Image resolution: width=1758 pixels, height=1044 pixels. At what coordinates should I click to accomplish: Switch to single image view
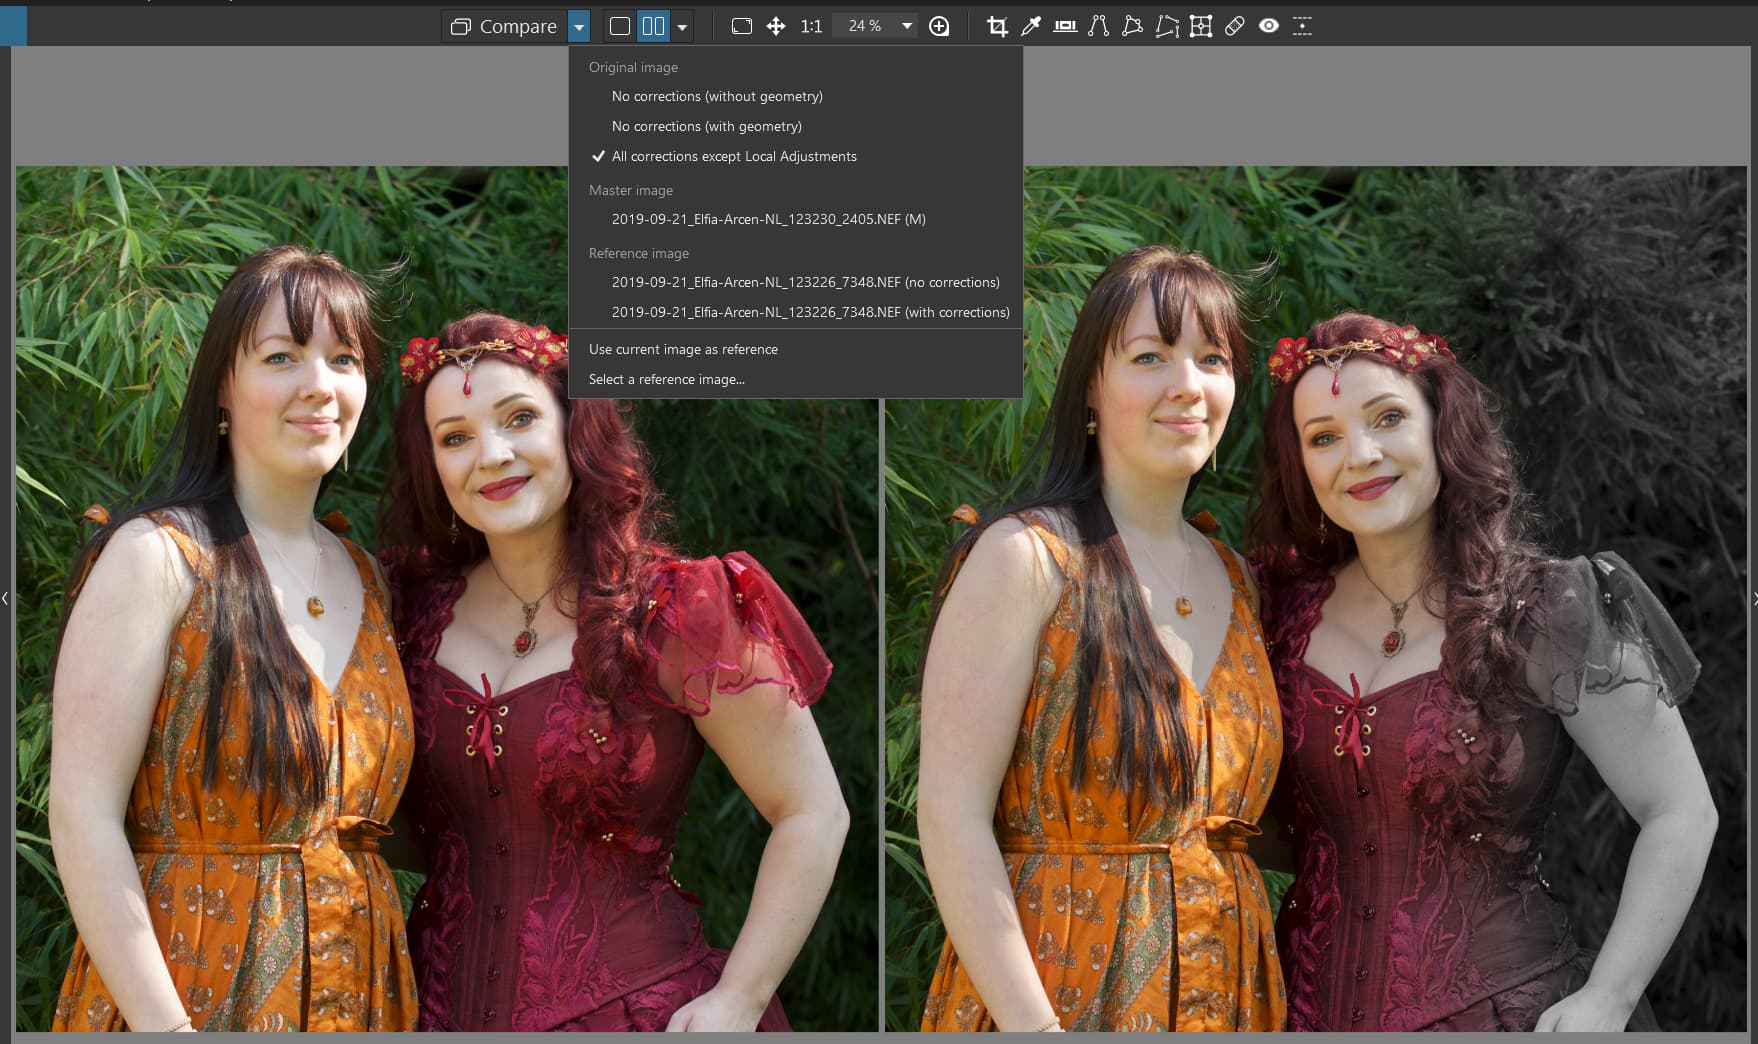620,27
